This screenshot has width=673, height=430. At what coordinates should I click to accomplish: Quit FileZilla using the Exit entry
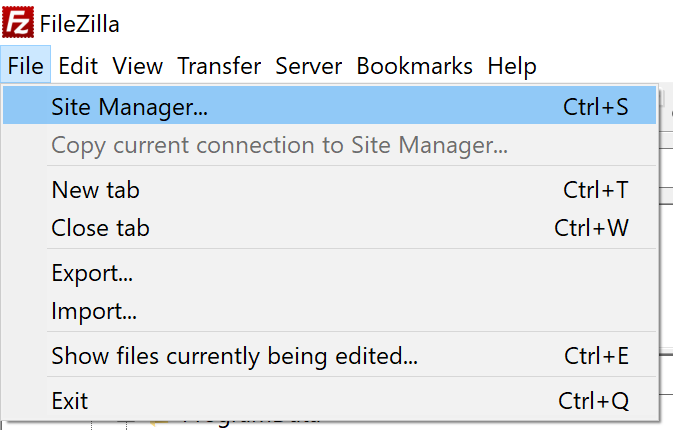click(x=330, y=401)
